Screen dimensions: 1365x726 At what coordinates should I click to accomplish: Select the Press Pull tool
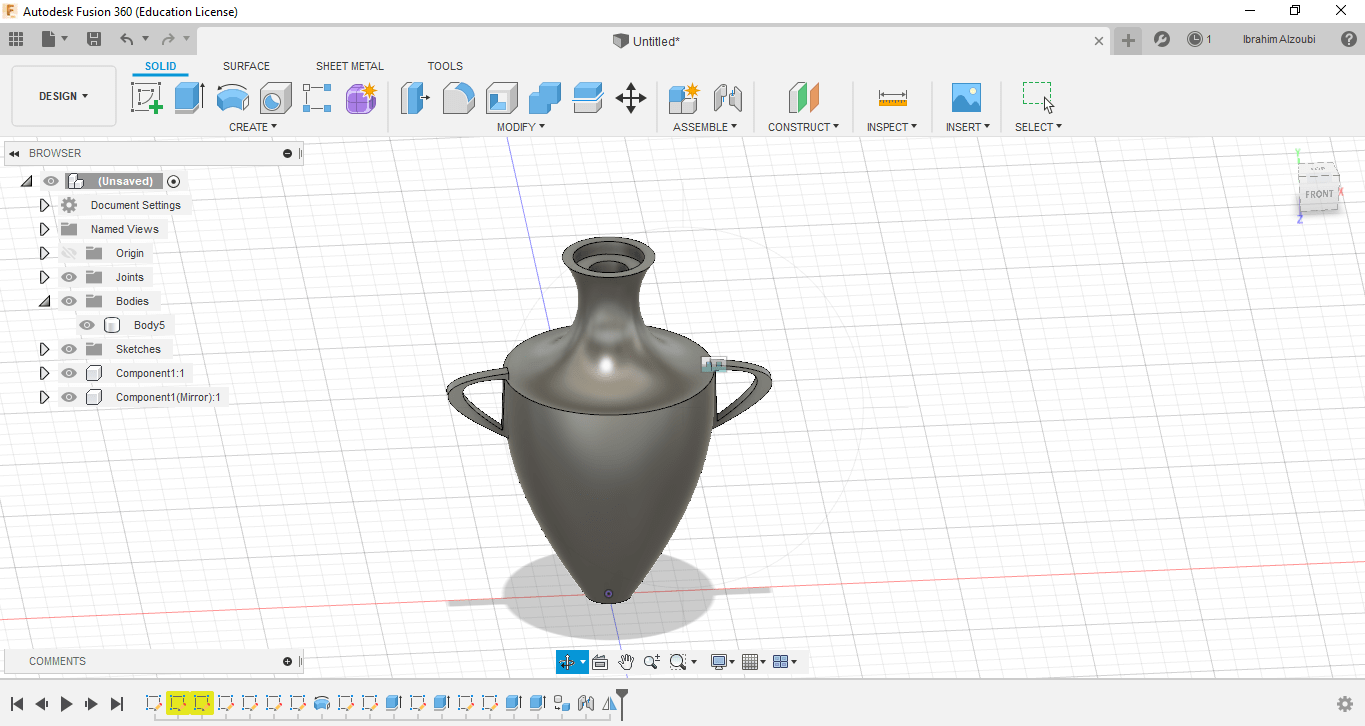pyautogui.click(x=415, y=98)
